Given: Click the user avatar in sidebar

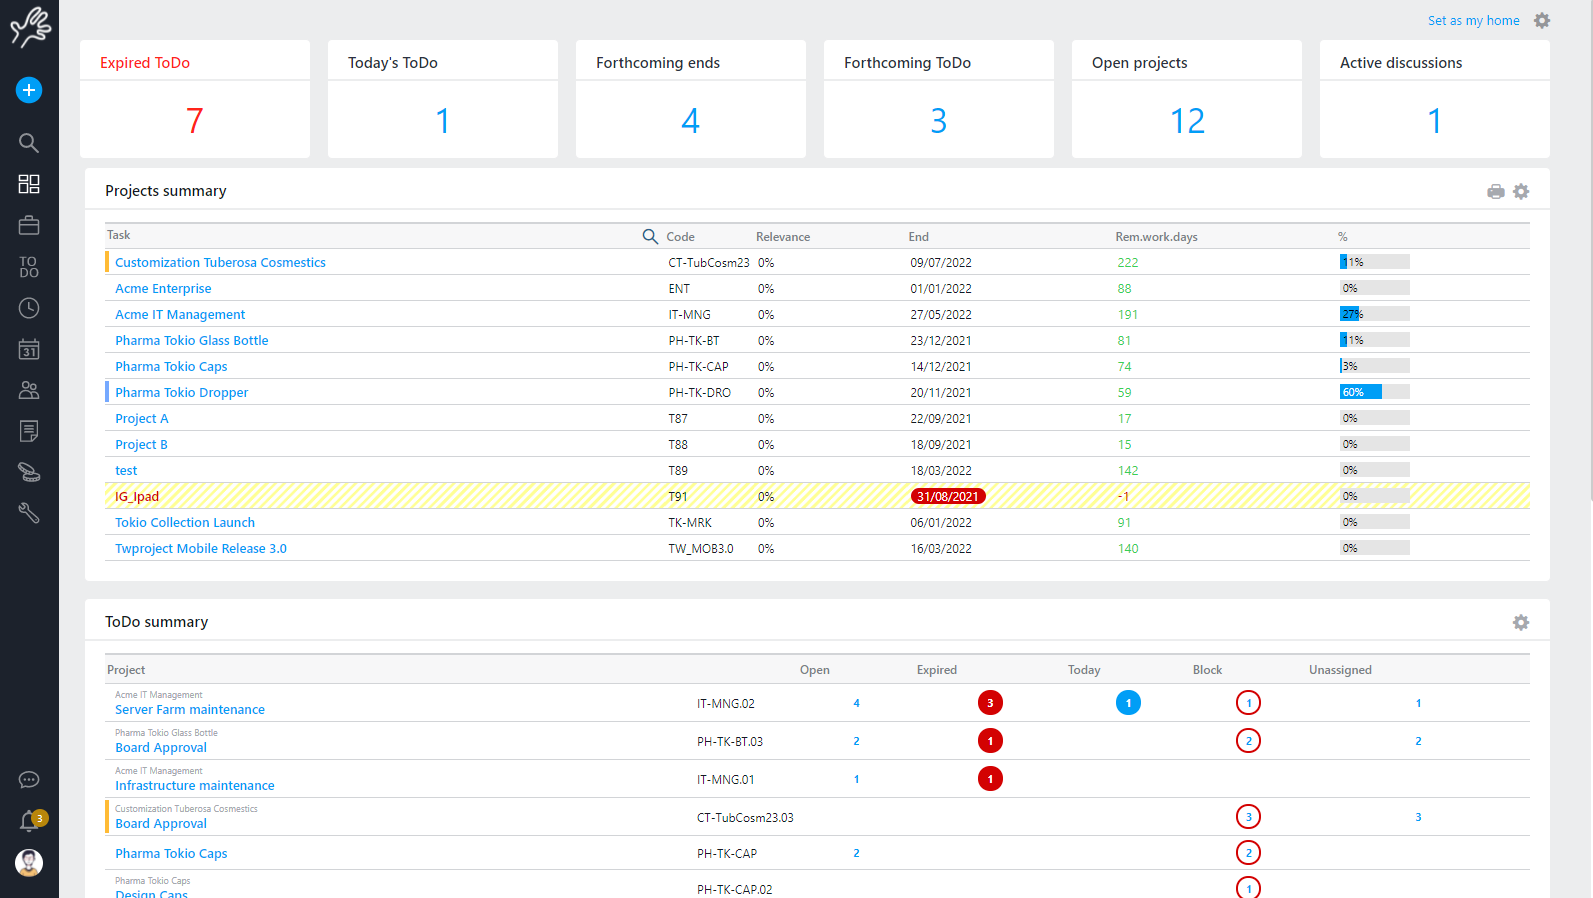Looking at the screenshot, I should (x=29, y=862).
